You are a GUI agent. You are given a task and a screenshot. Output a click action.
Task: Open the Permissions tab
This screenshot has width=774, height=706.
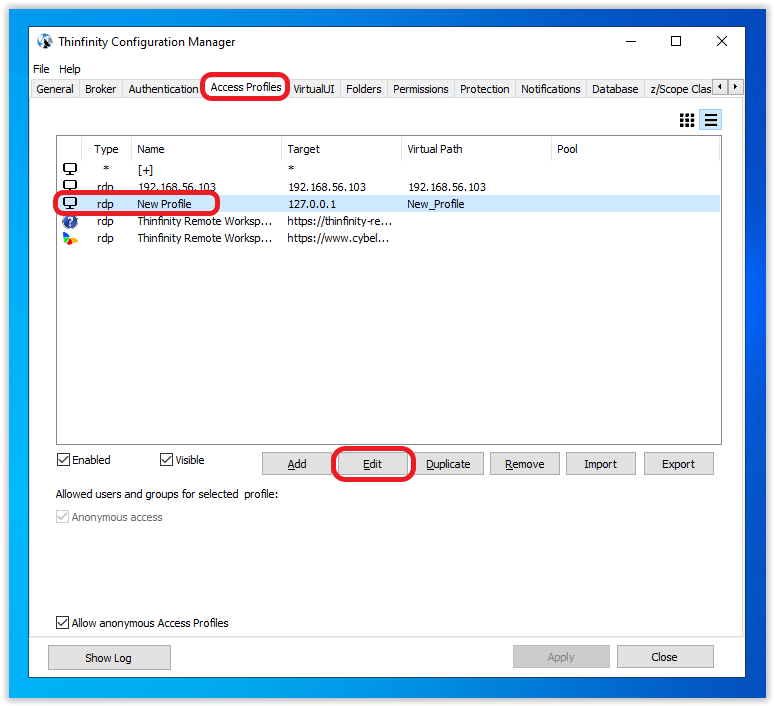421,89
